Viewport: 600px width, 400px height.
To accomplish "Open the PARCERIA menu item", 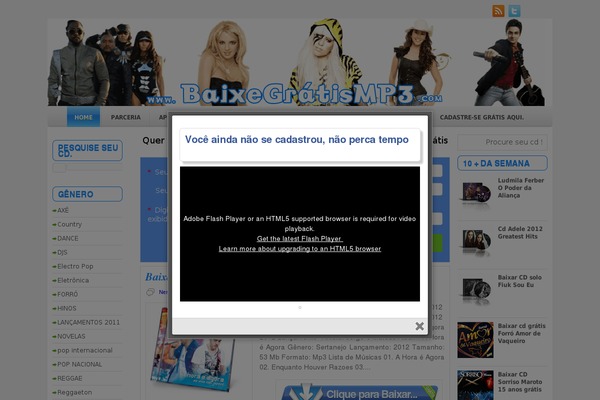I will 126,117.
